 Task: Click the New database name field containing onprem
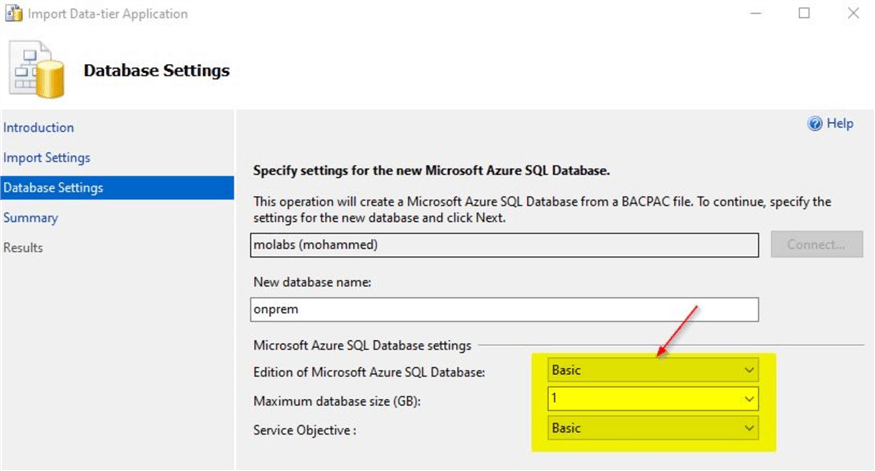tap(505, 310)
